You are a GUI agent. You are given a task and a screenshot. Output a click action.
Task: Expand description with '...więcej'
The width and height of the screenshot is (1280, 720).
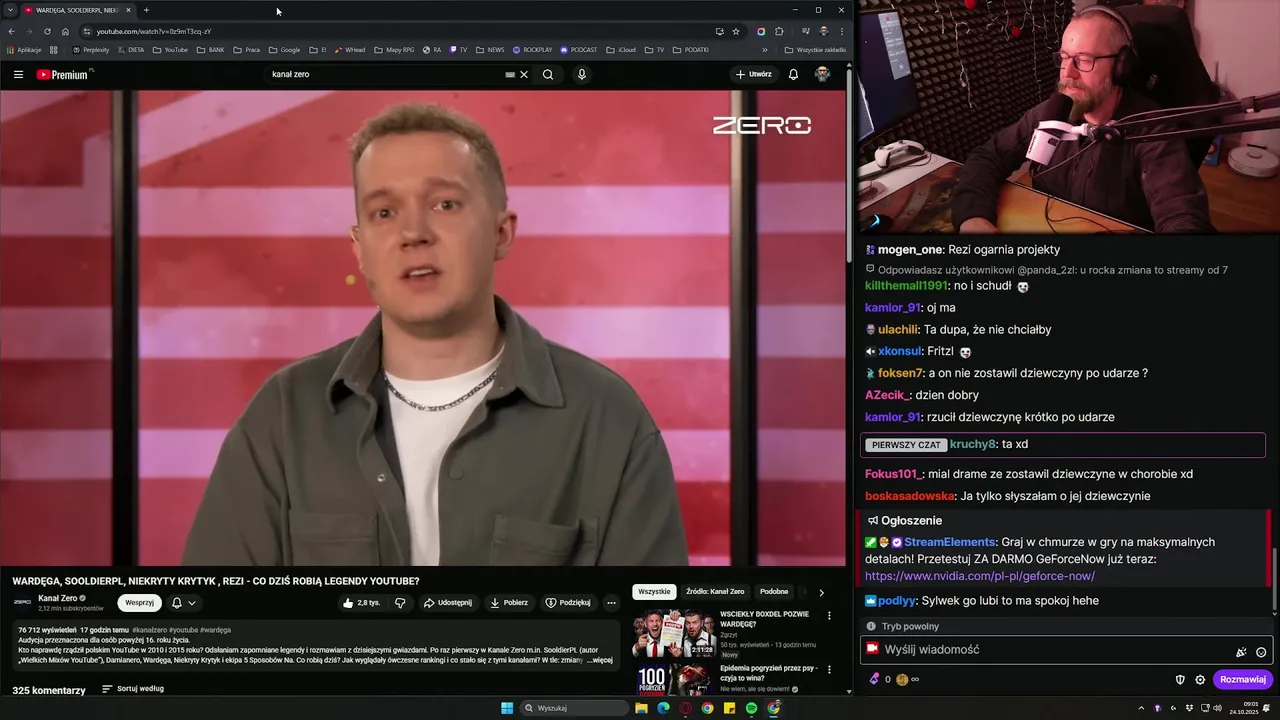click(x=601, y=660)
